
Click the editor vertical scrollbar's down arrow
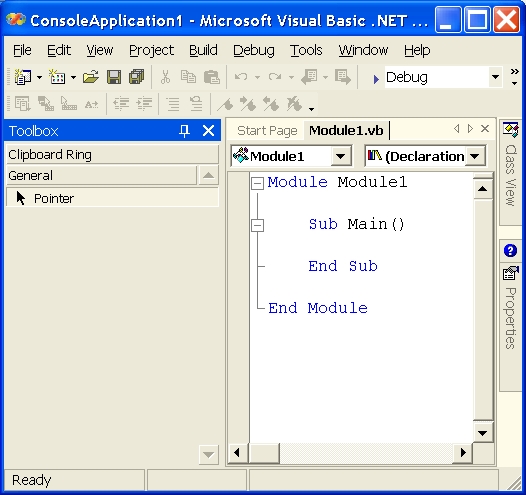coord(483,433)
